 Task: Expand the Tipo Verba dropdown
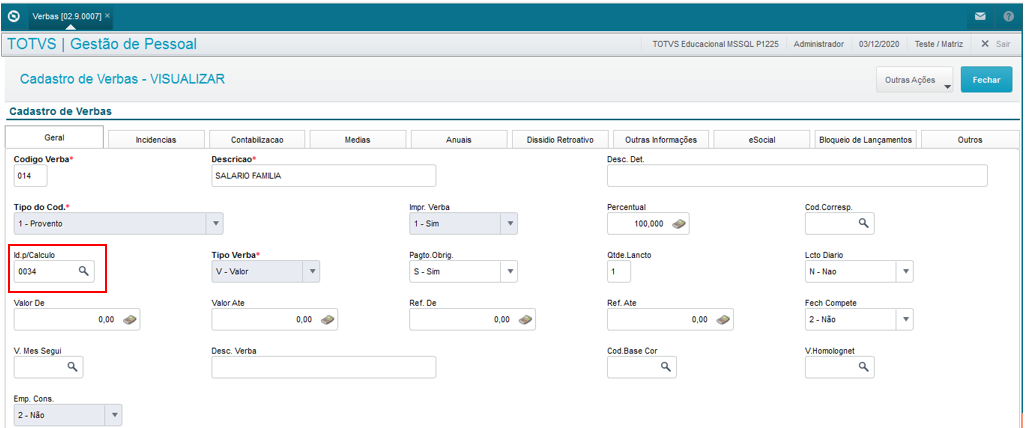pyautogui.click(x=311, y=271)
